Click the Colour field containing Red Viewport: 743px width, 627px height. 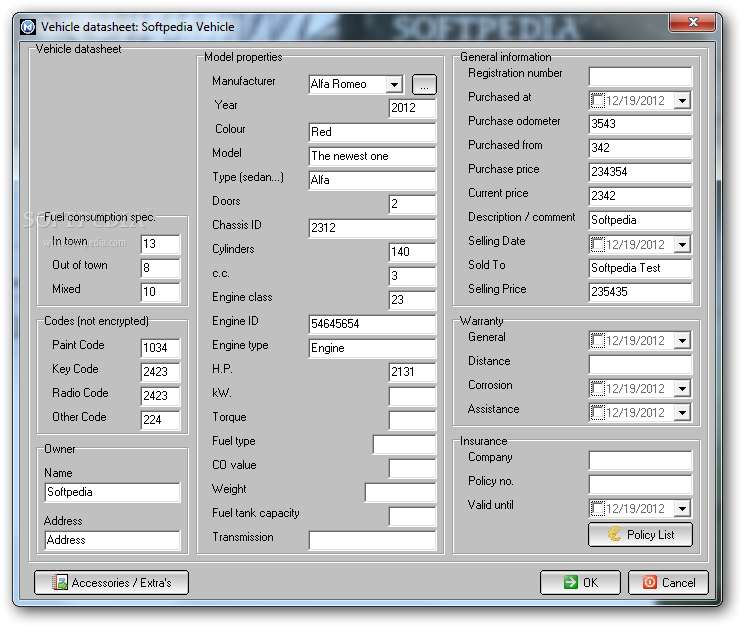pyautogui.click(x=372, y=132)
